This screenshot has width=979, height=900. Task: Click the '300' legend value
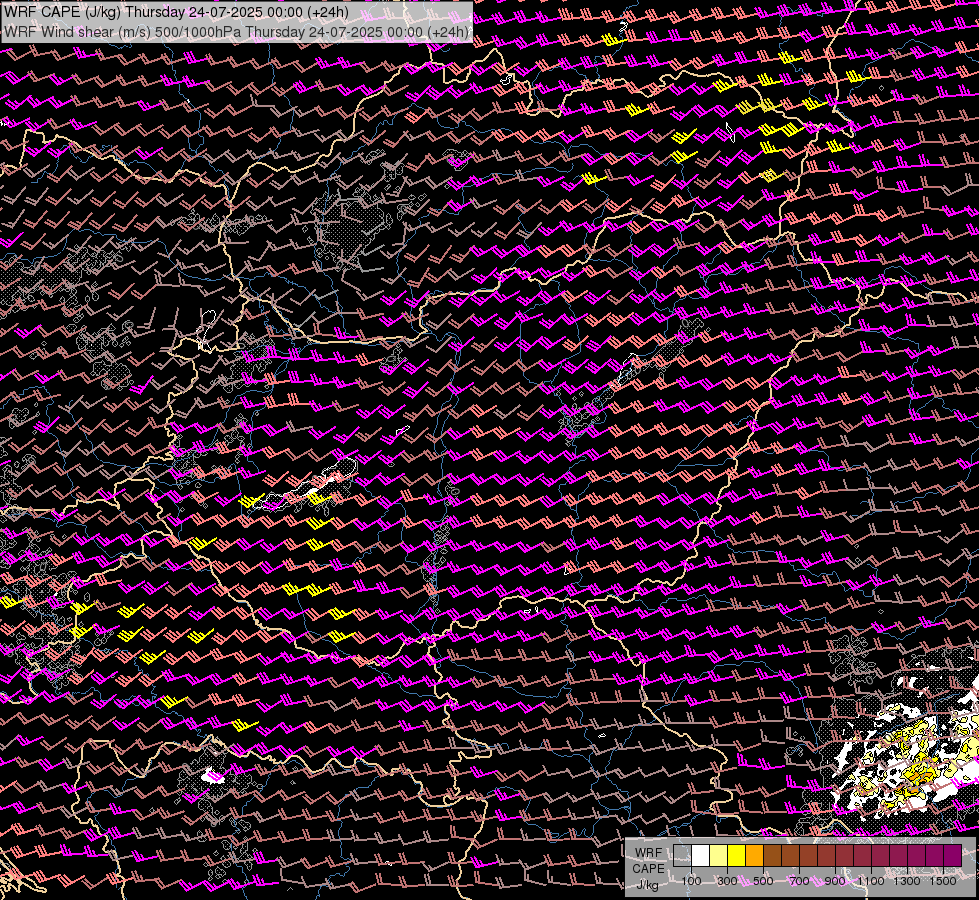point(727,881)
